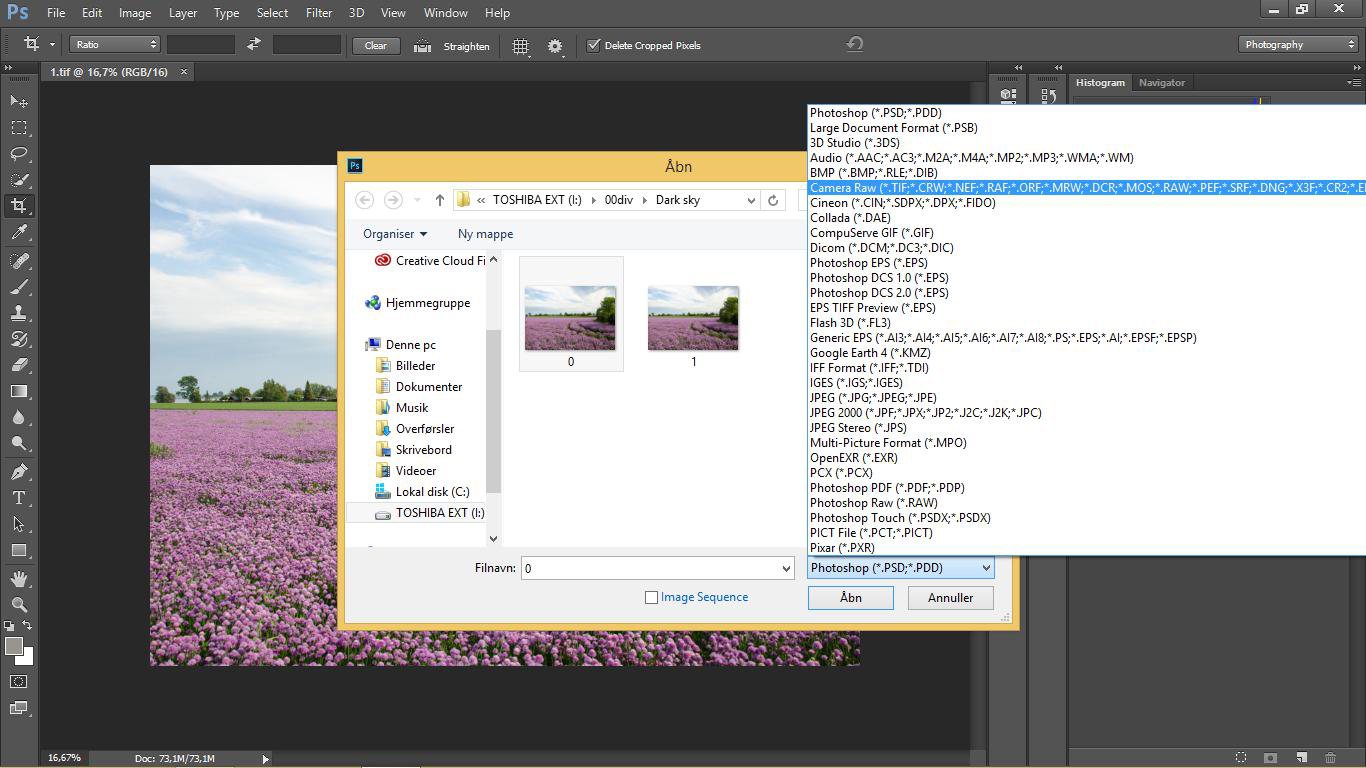The width and height of the screenshot is (1366, 768).
Task: Select the Zoom tool
Action: pyautogui.click(x=19, y=604)
